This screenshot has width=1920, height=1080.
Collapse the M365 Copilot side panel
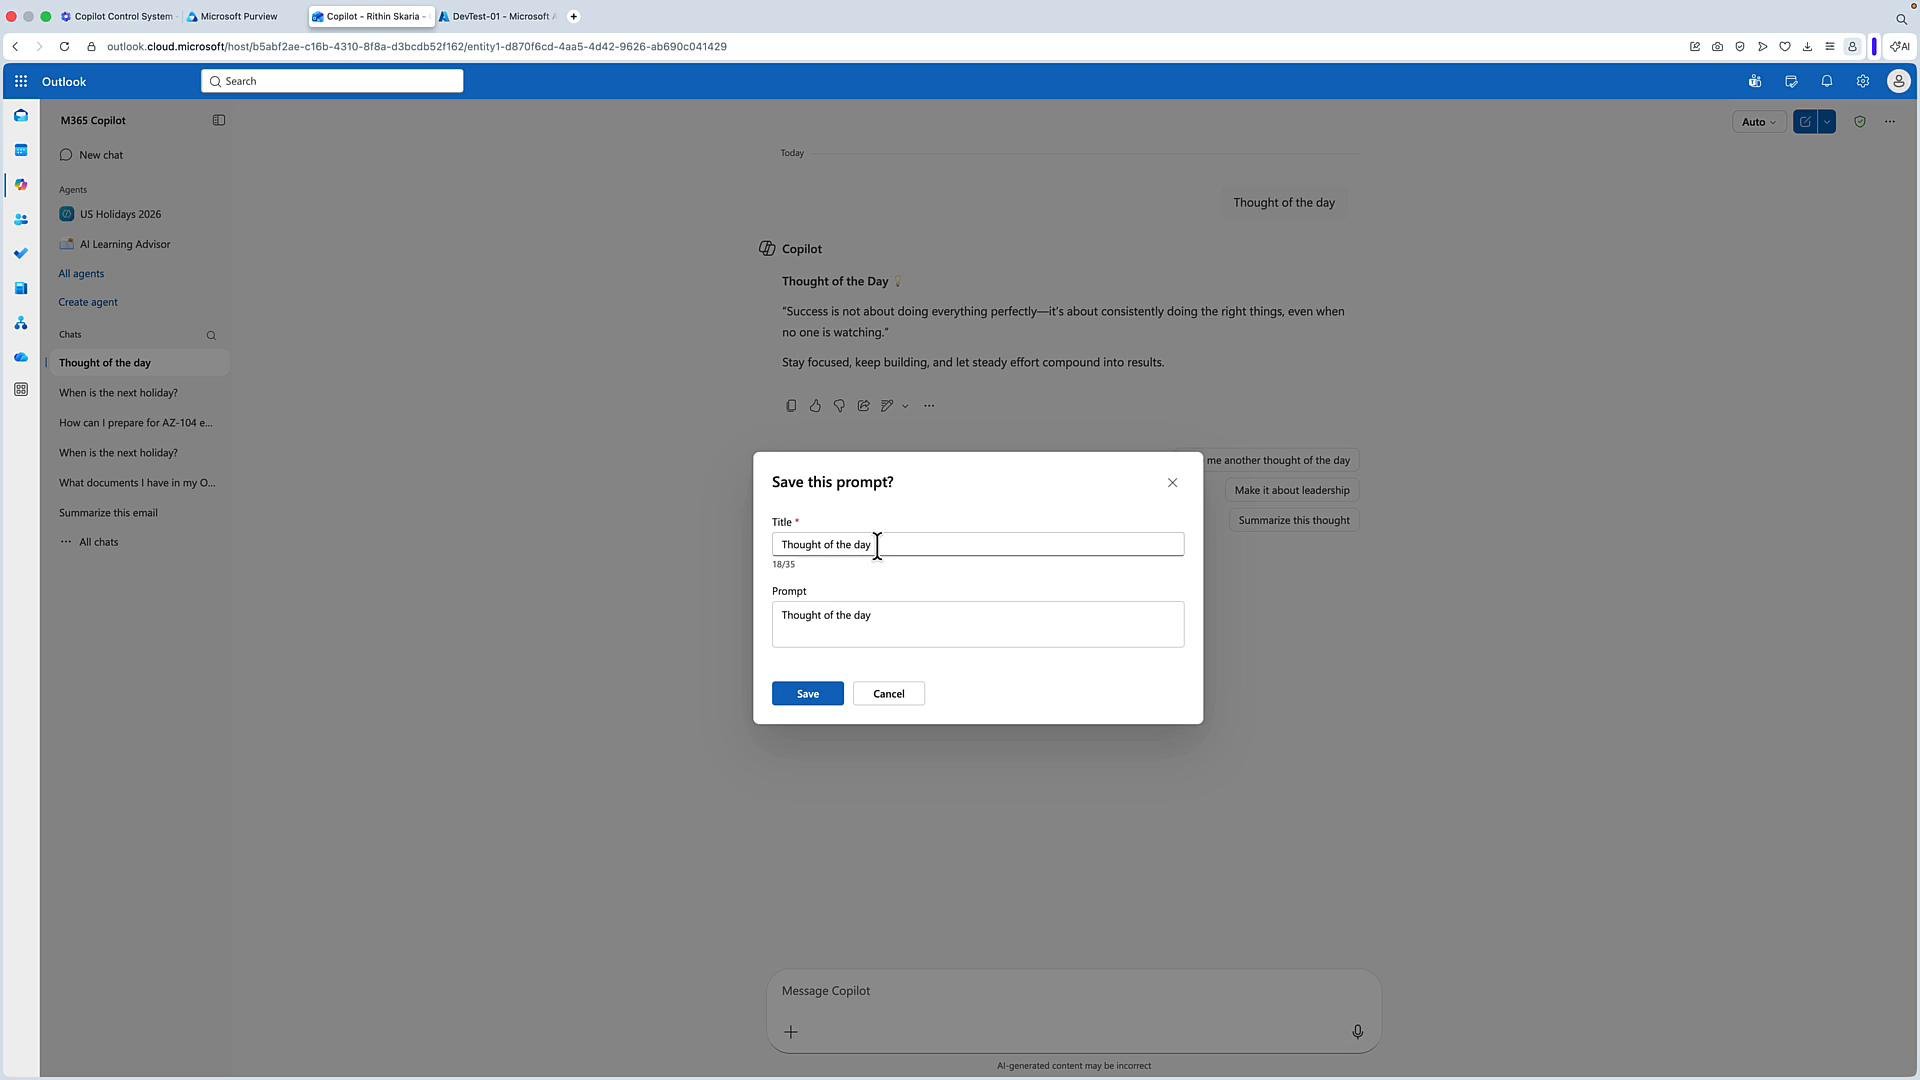point(219,120)
